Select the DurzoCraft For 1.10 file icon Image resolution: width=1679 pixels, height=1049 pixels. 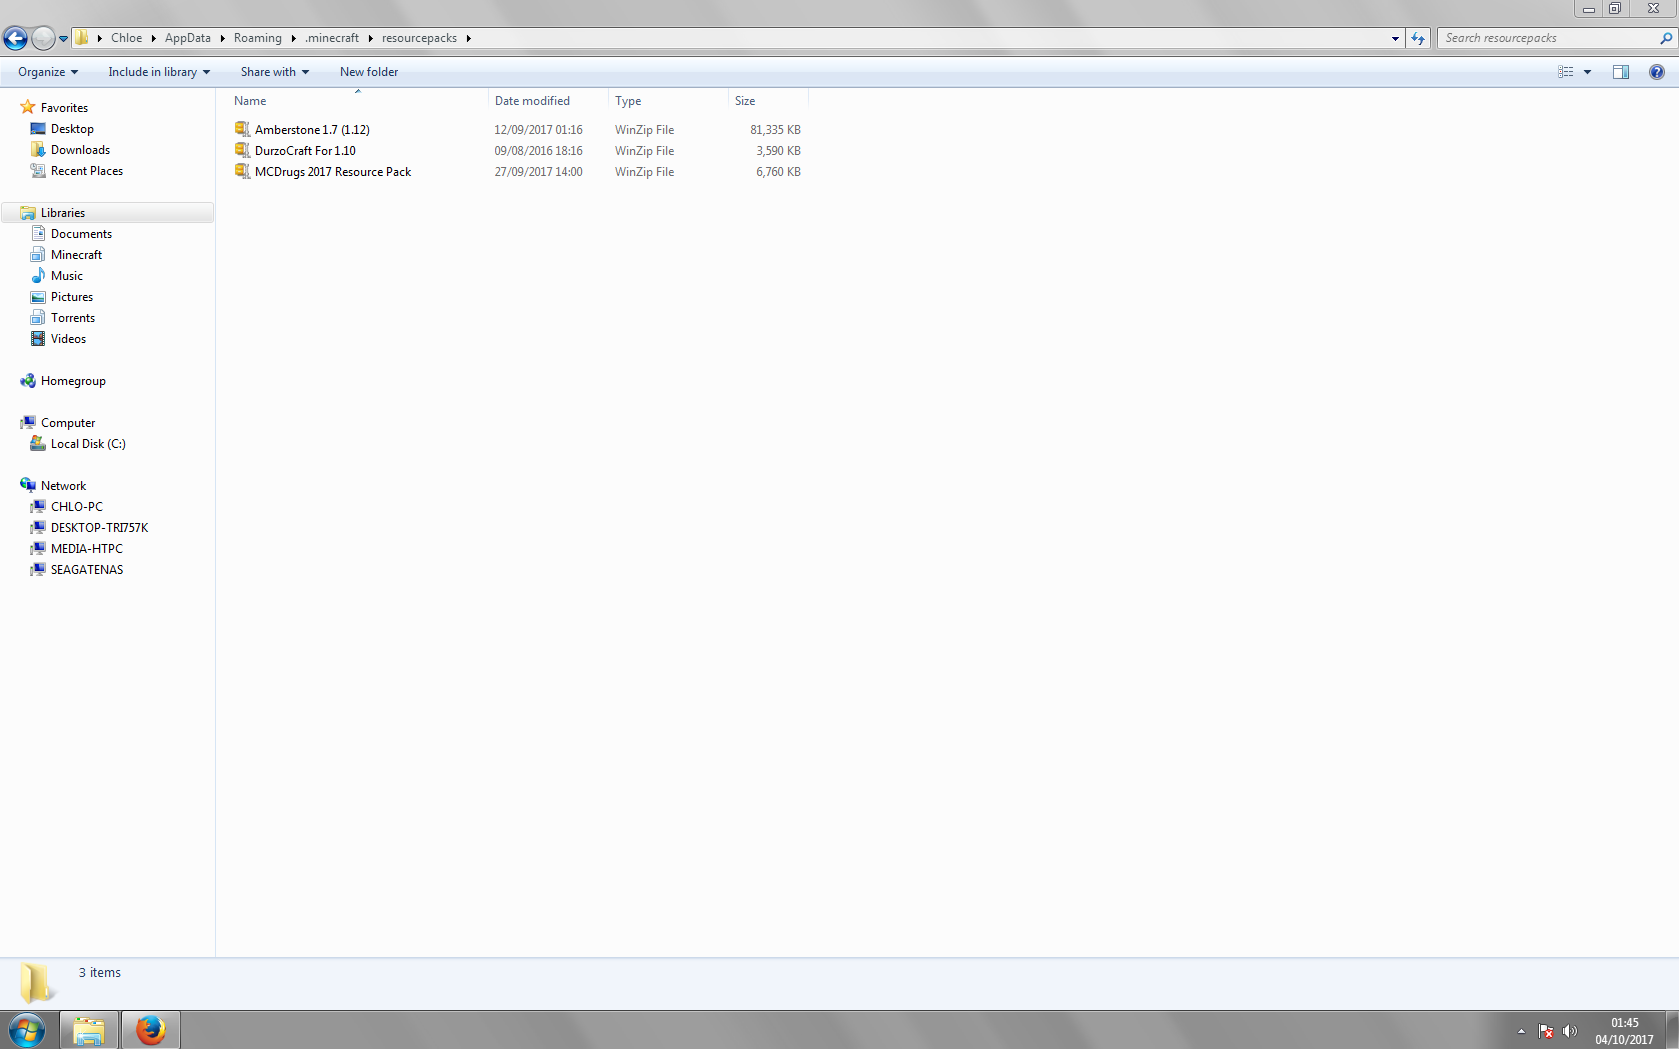pos(242,150)
